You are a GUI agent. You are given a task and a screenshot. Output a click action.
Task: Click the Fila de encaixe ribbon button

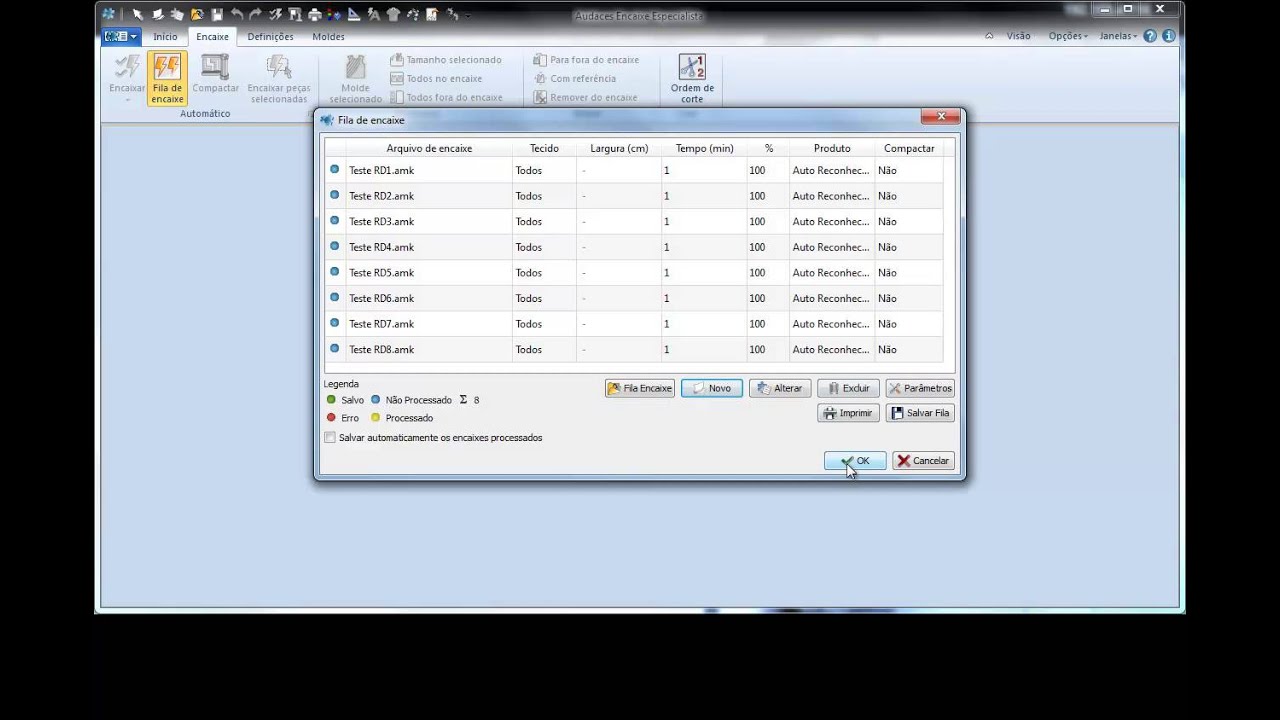(x=167, y=78)
